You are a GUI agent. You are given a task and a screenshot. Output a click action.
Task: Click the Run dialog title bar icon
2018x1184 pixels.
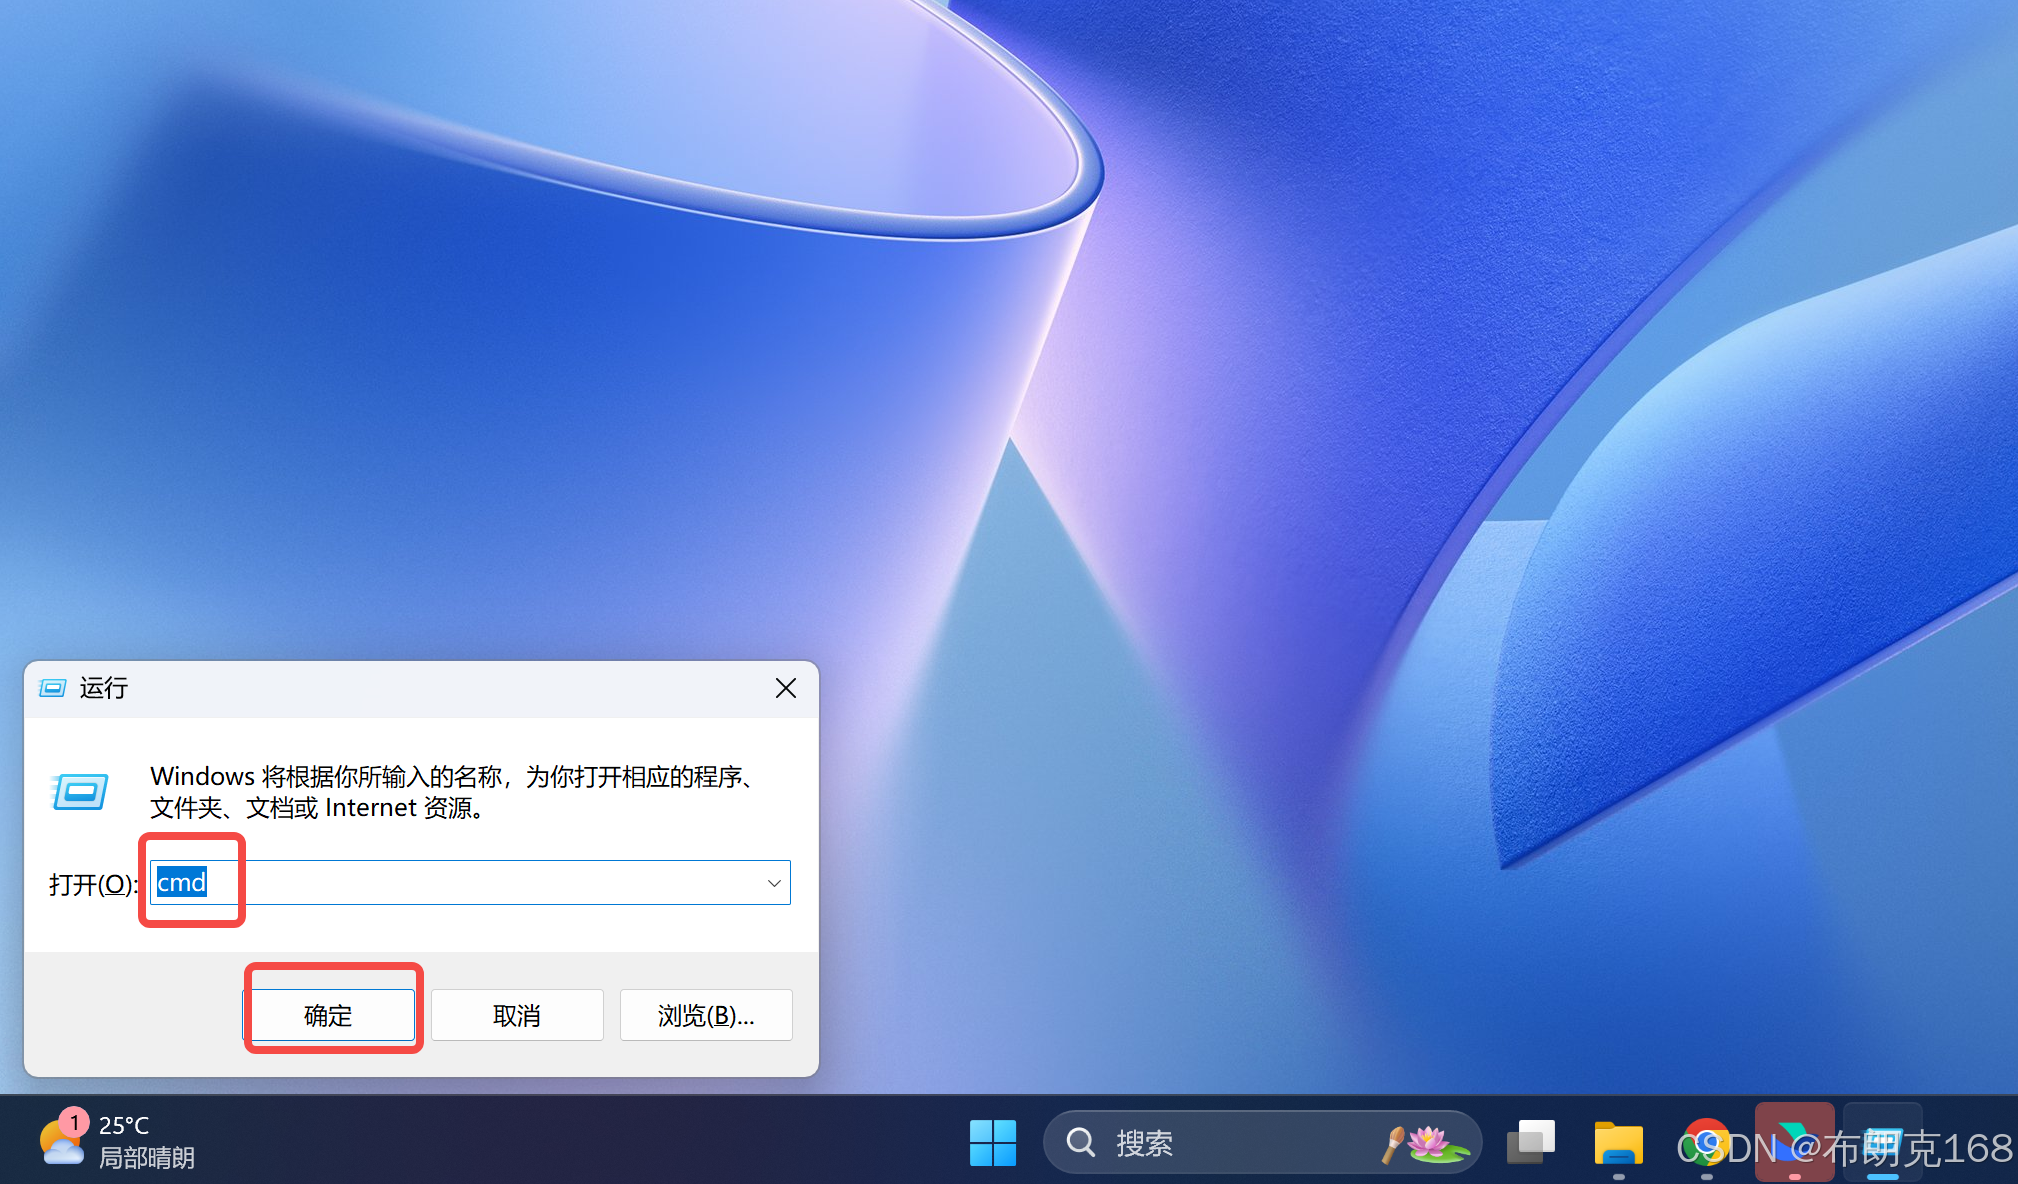52,688
